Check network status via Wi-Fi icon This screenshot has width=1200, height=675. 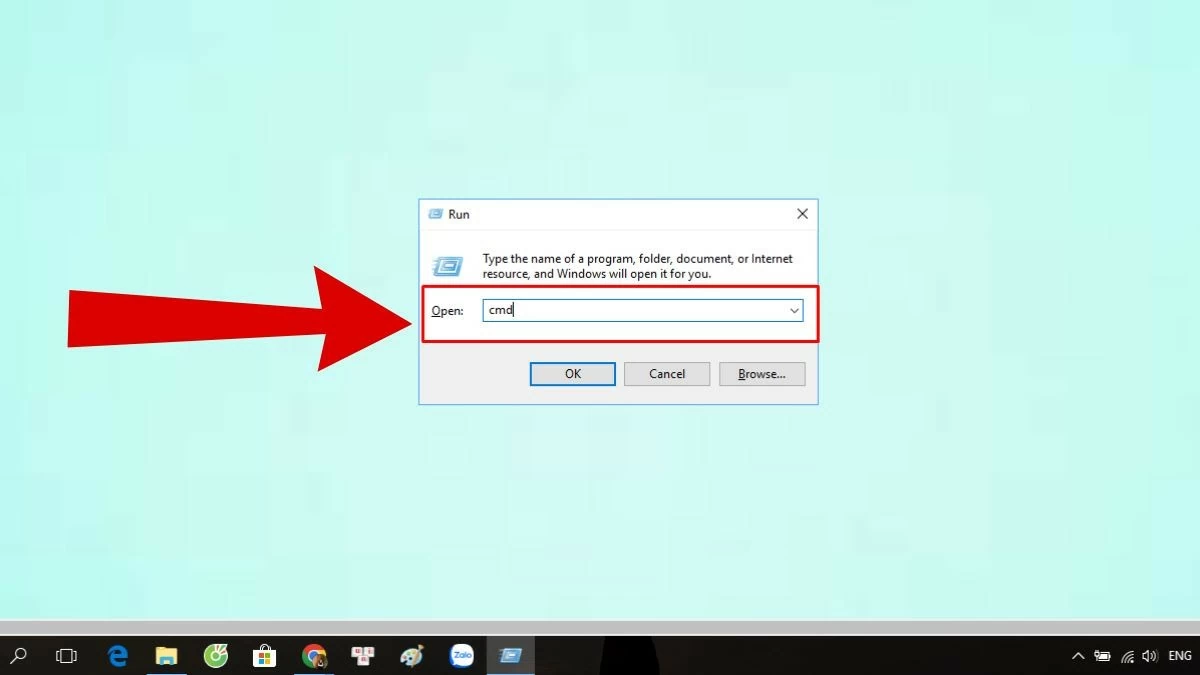click(1126, 656)
